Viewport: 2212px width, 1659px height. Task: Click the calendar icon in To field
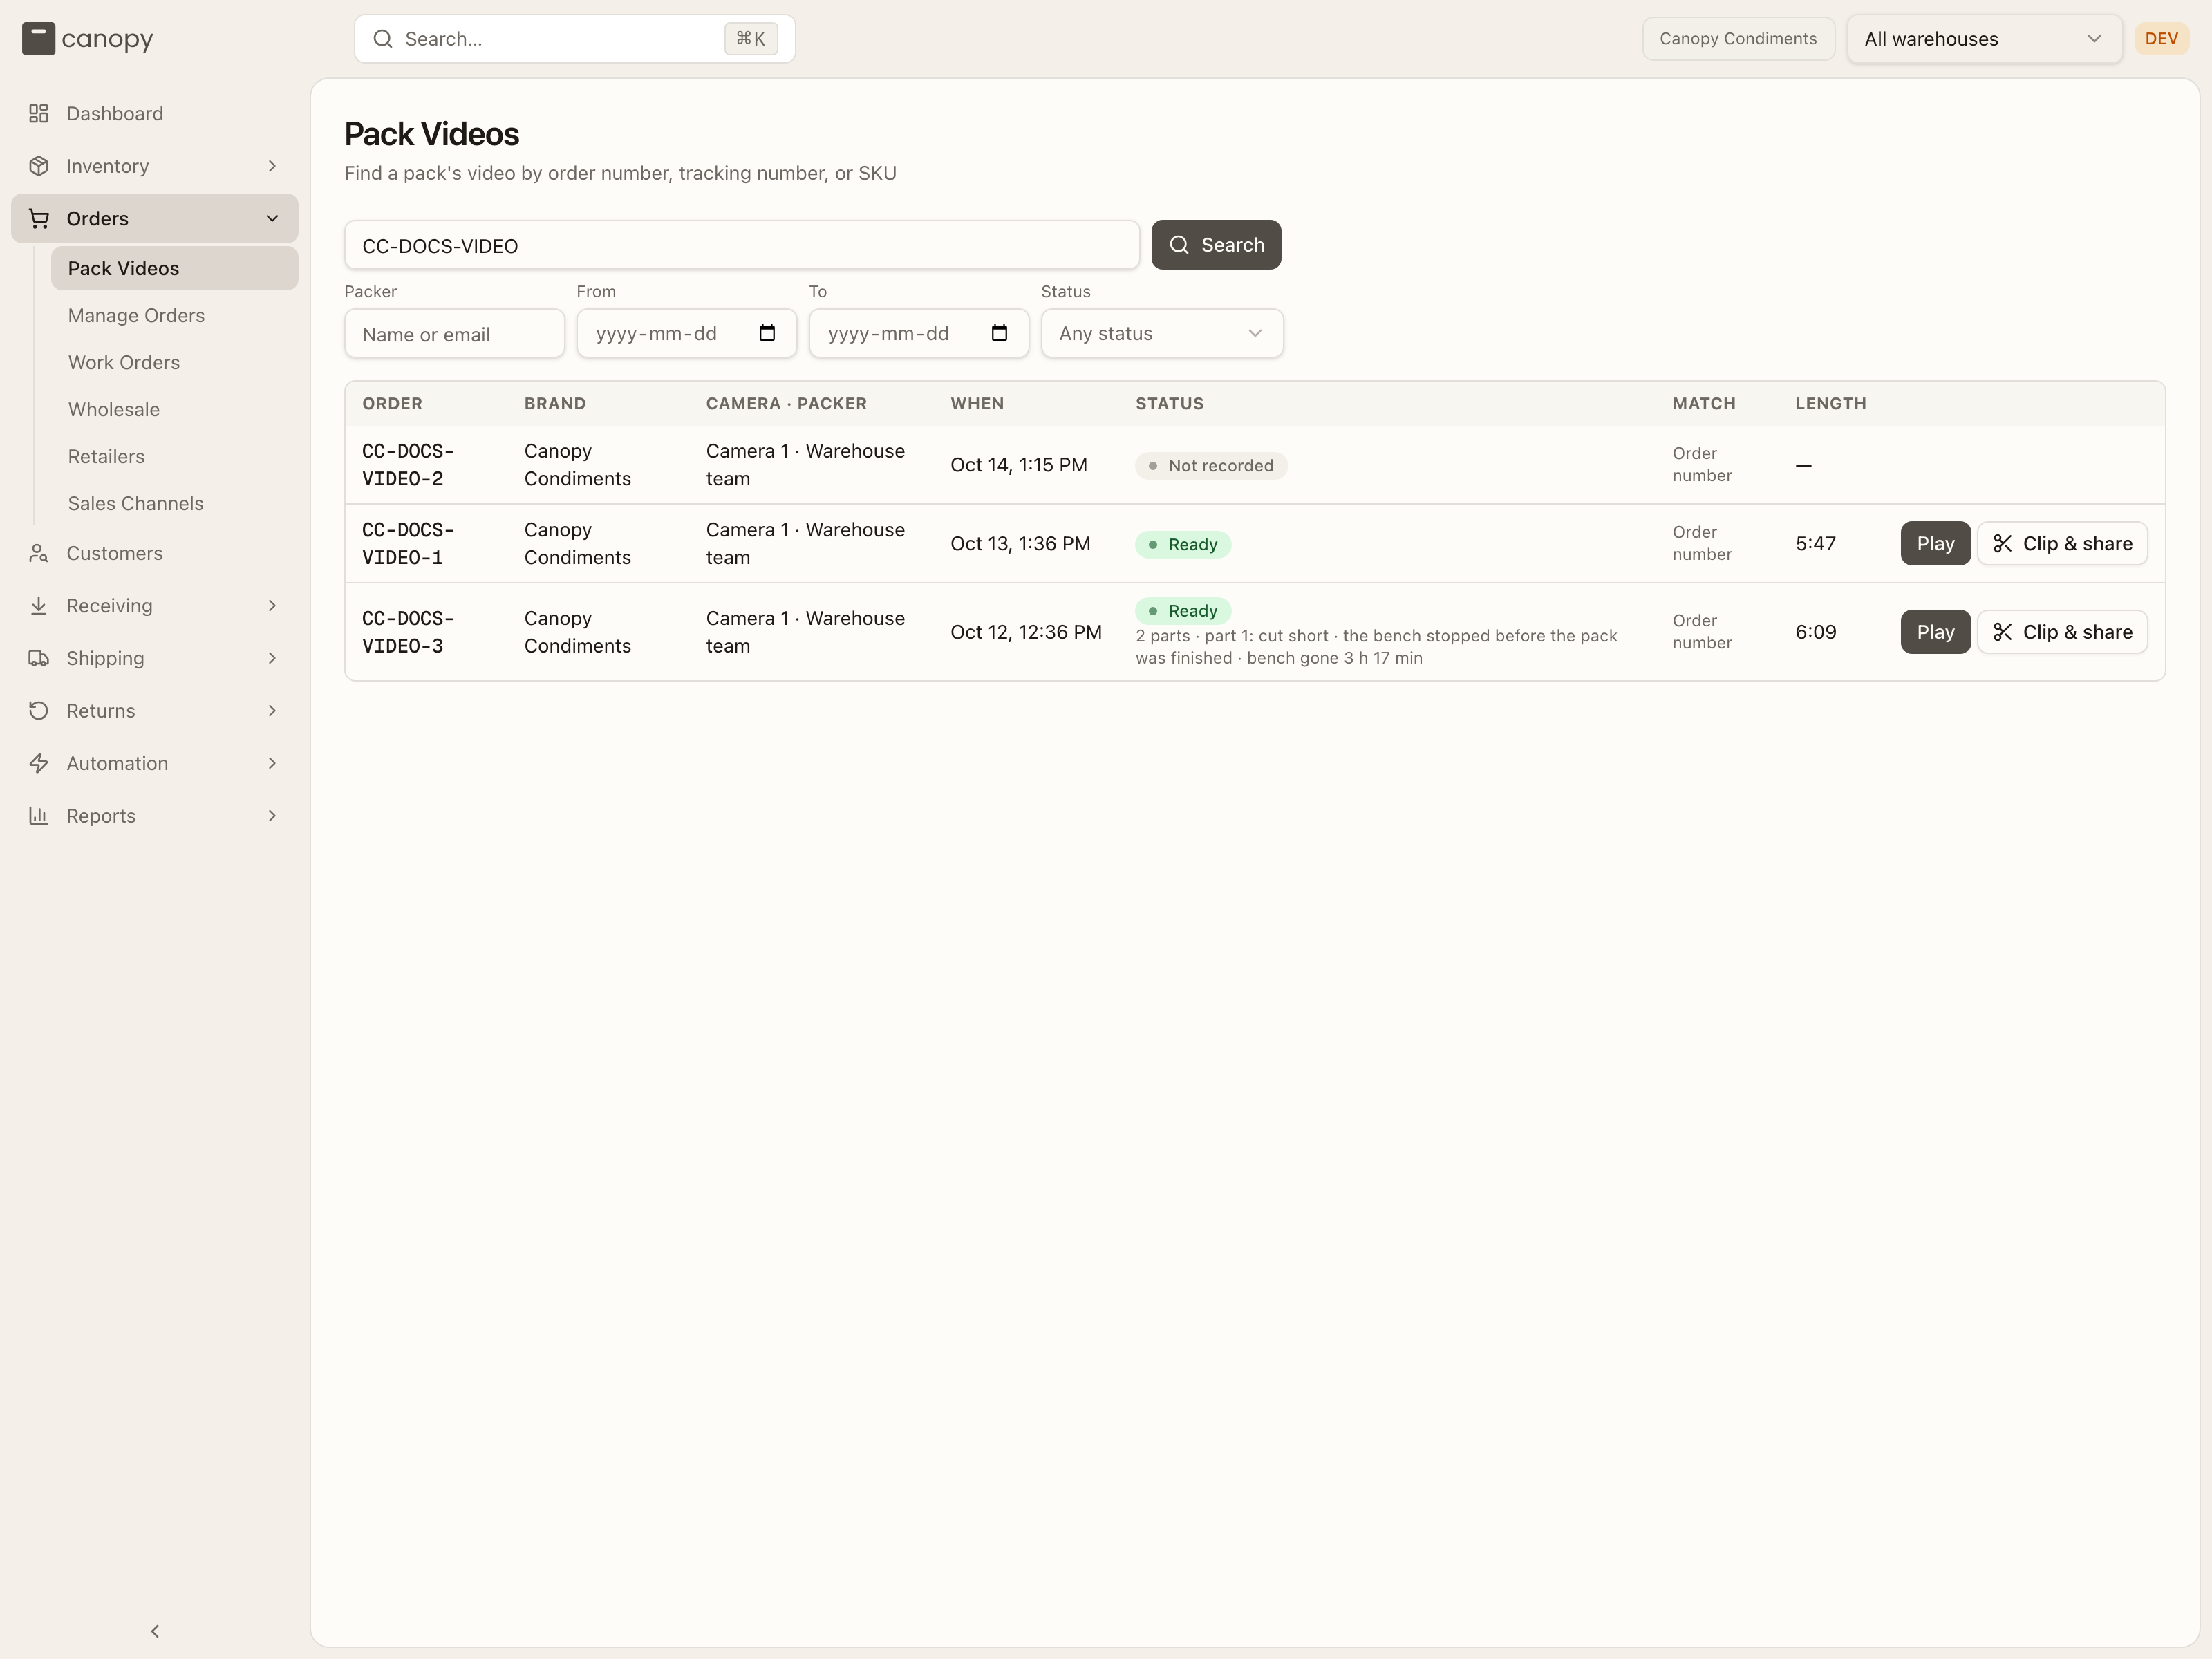point(999,333)
